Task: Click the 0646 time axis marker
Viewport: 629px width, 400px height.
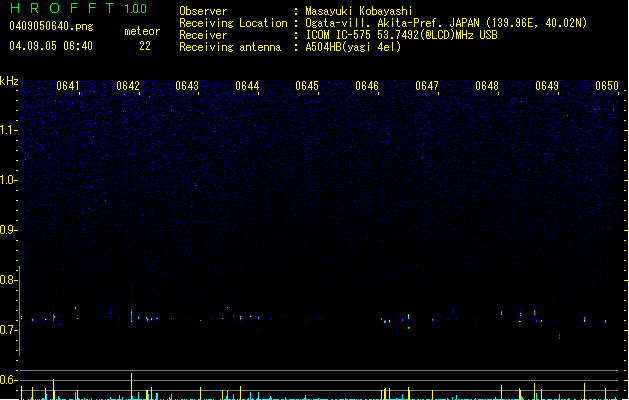Action: tap(367, 86)
